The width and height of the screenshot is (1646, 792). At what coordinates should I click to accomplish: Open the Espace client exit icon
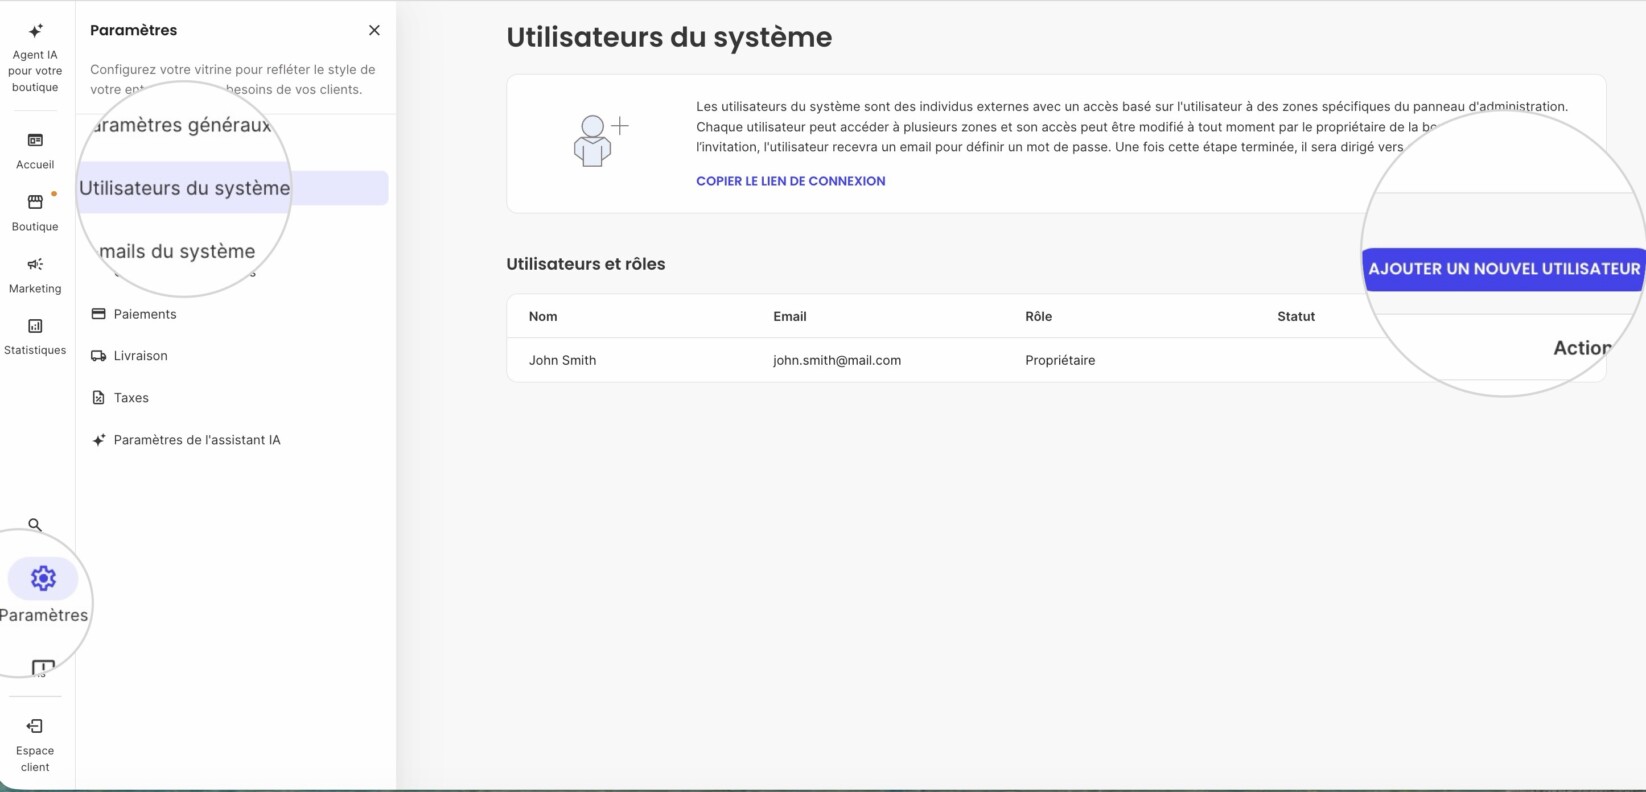(x=35, y=726)
